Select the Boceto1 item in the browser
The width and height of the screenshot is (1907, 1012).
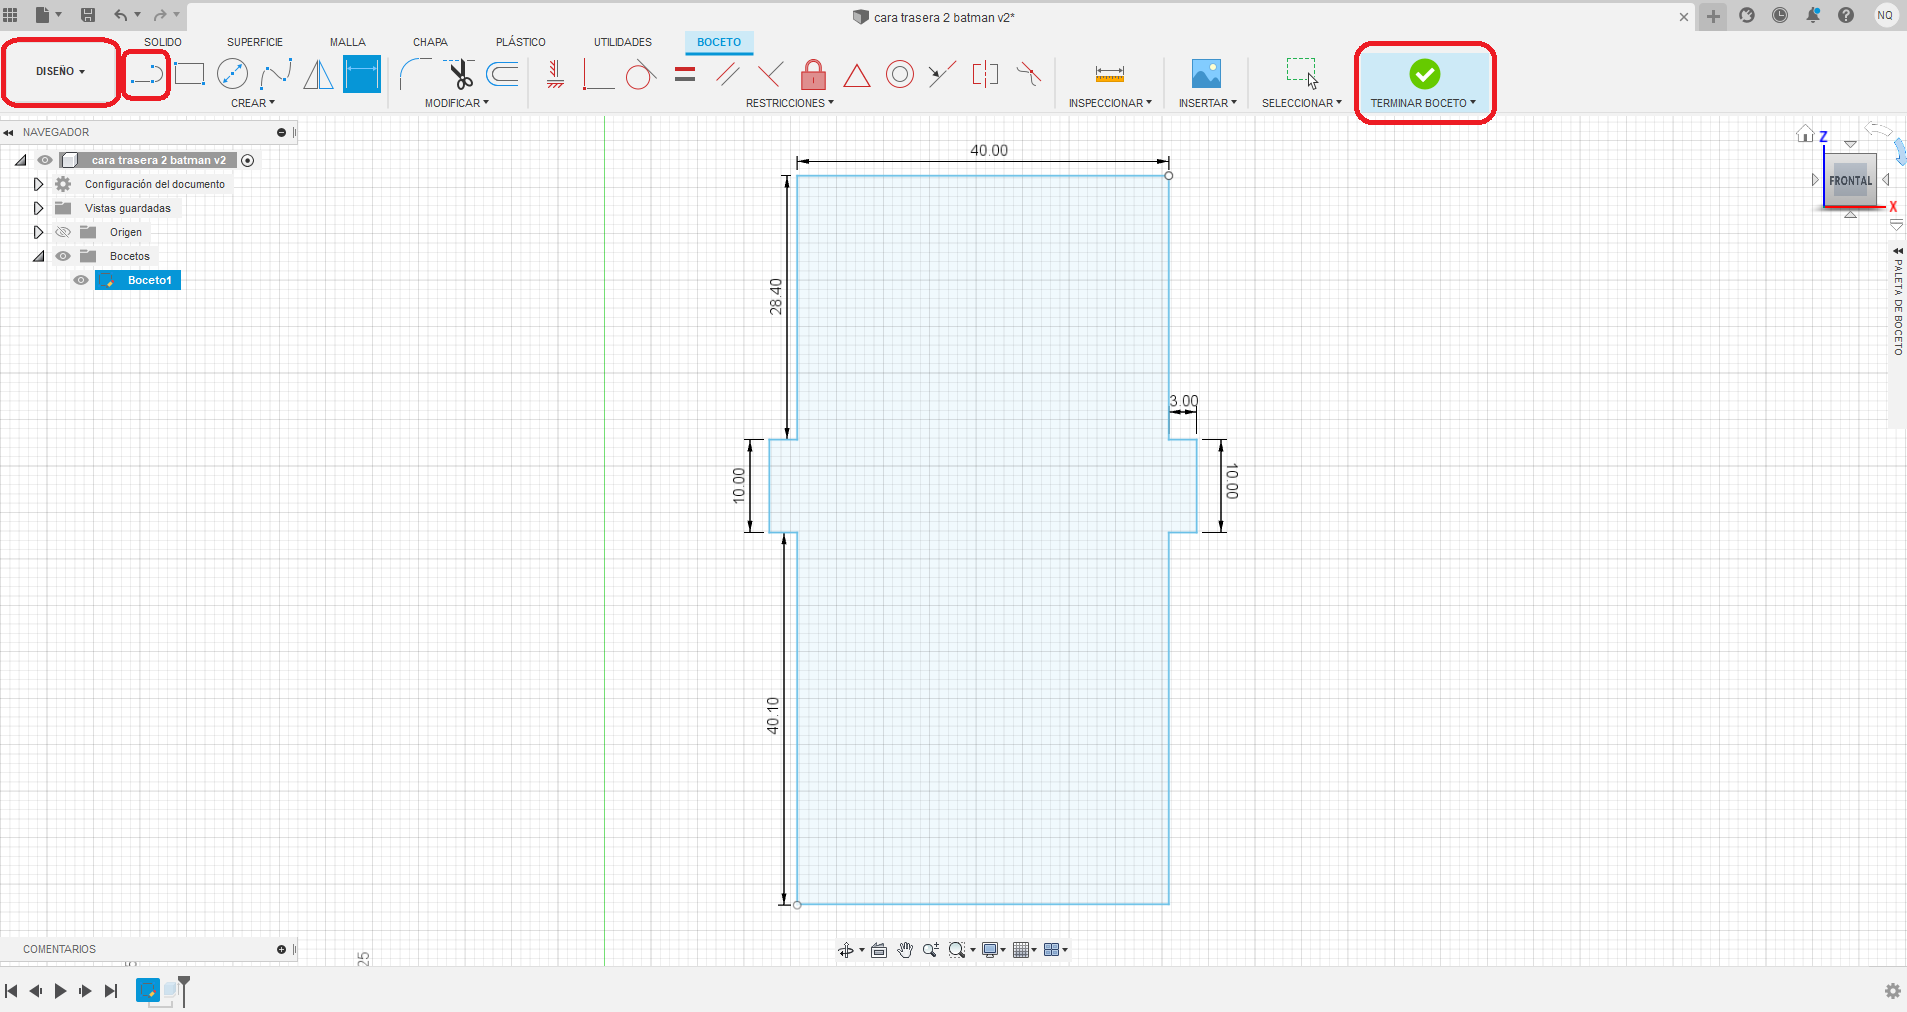(x=138, y=280)
